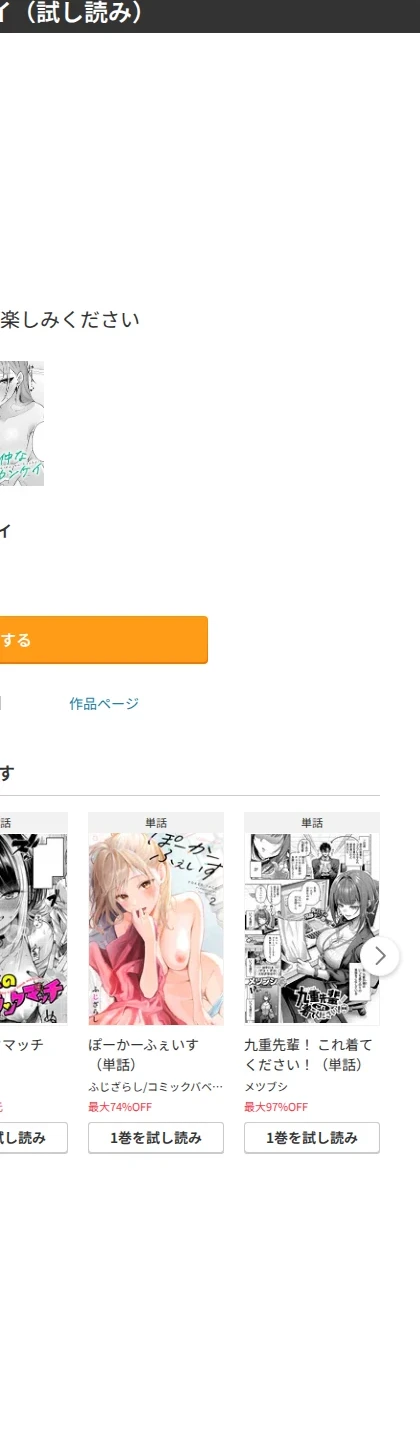Click 1巻を試し読み under 九重先輩
Screen dimensions: 420x1429
[x=312, y=1138]
